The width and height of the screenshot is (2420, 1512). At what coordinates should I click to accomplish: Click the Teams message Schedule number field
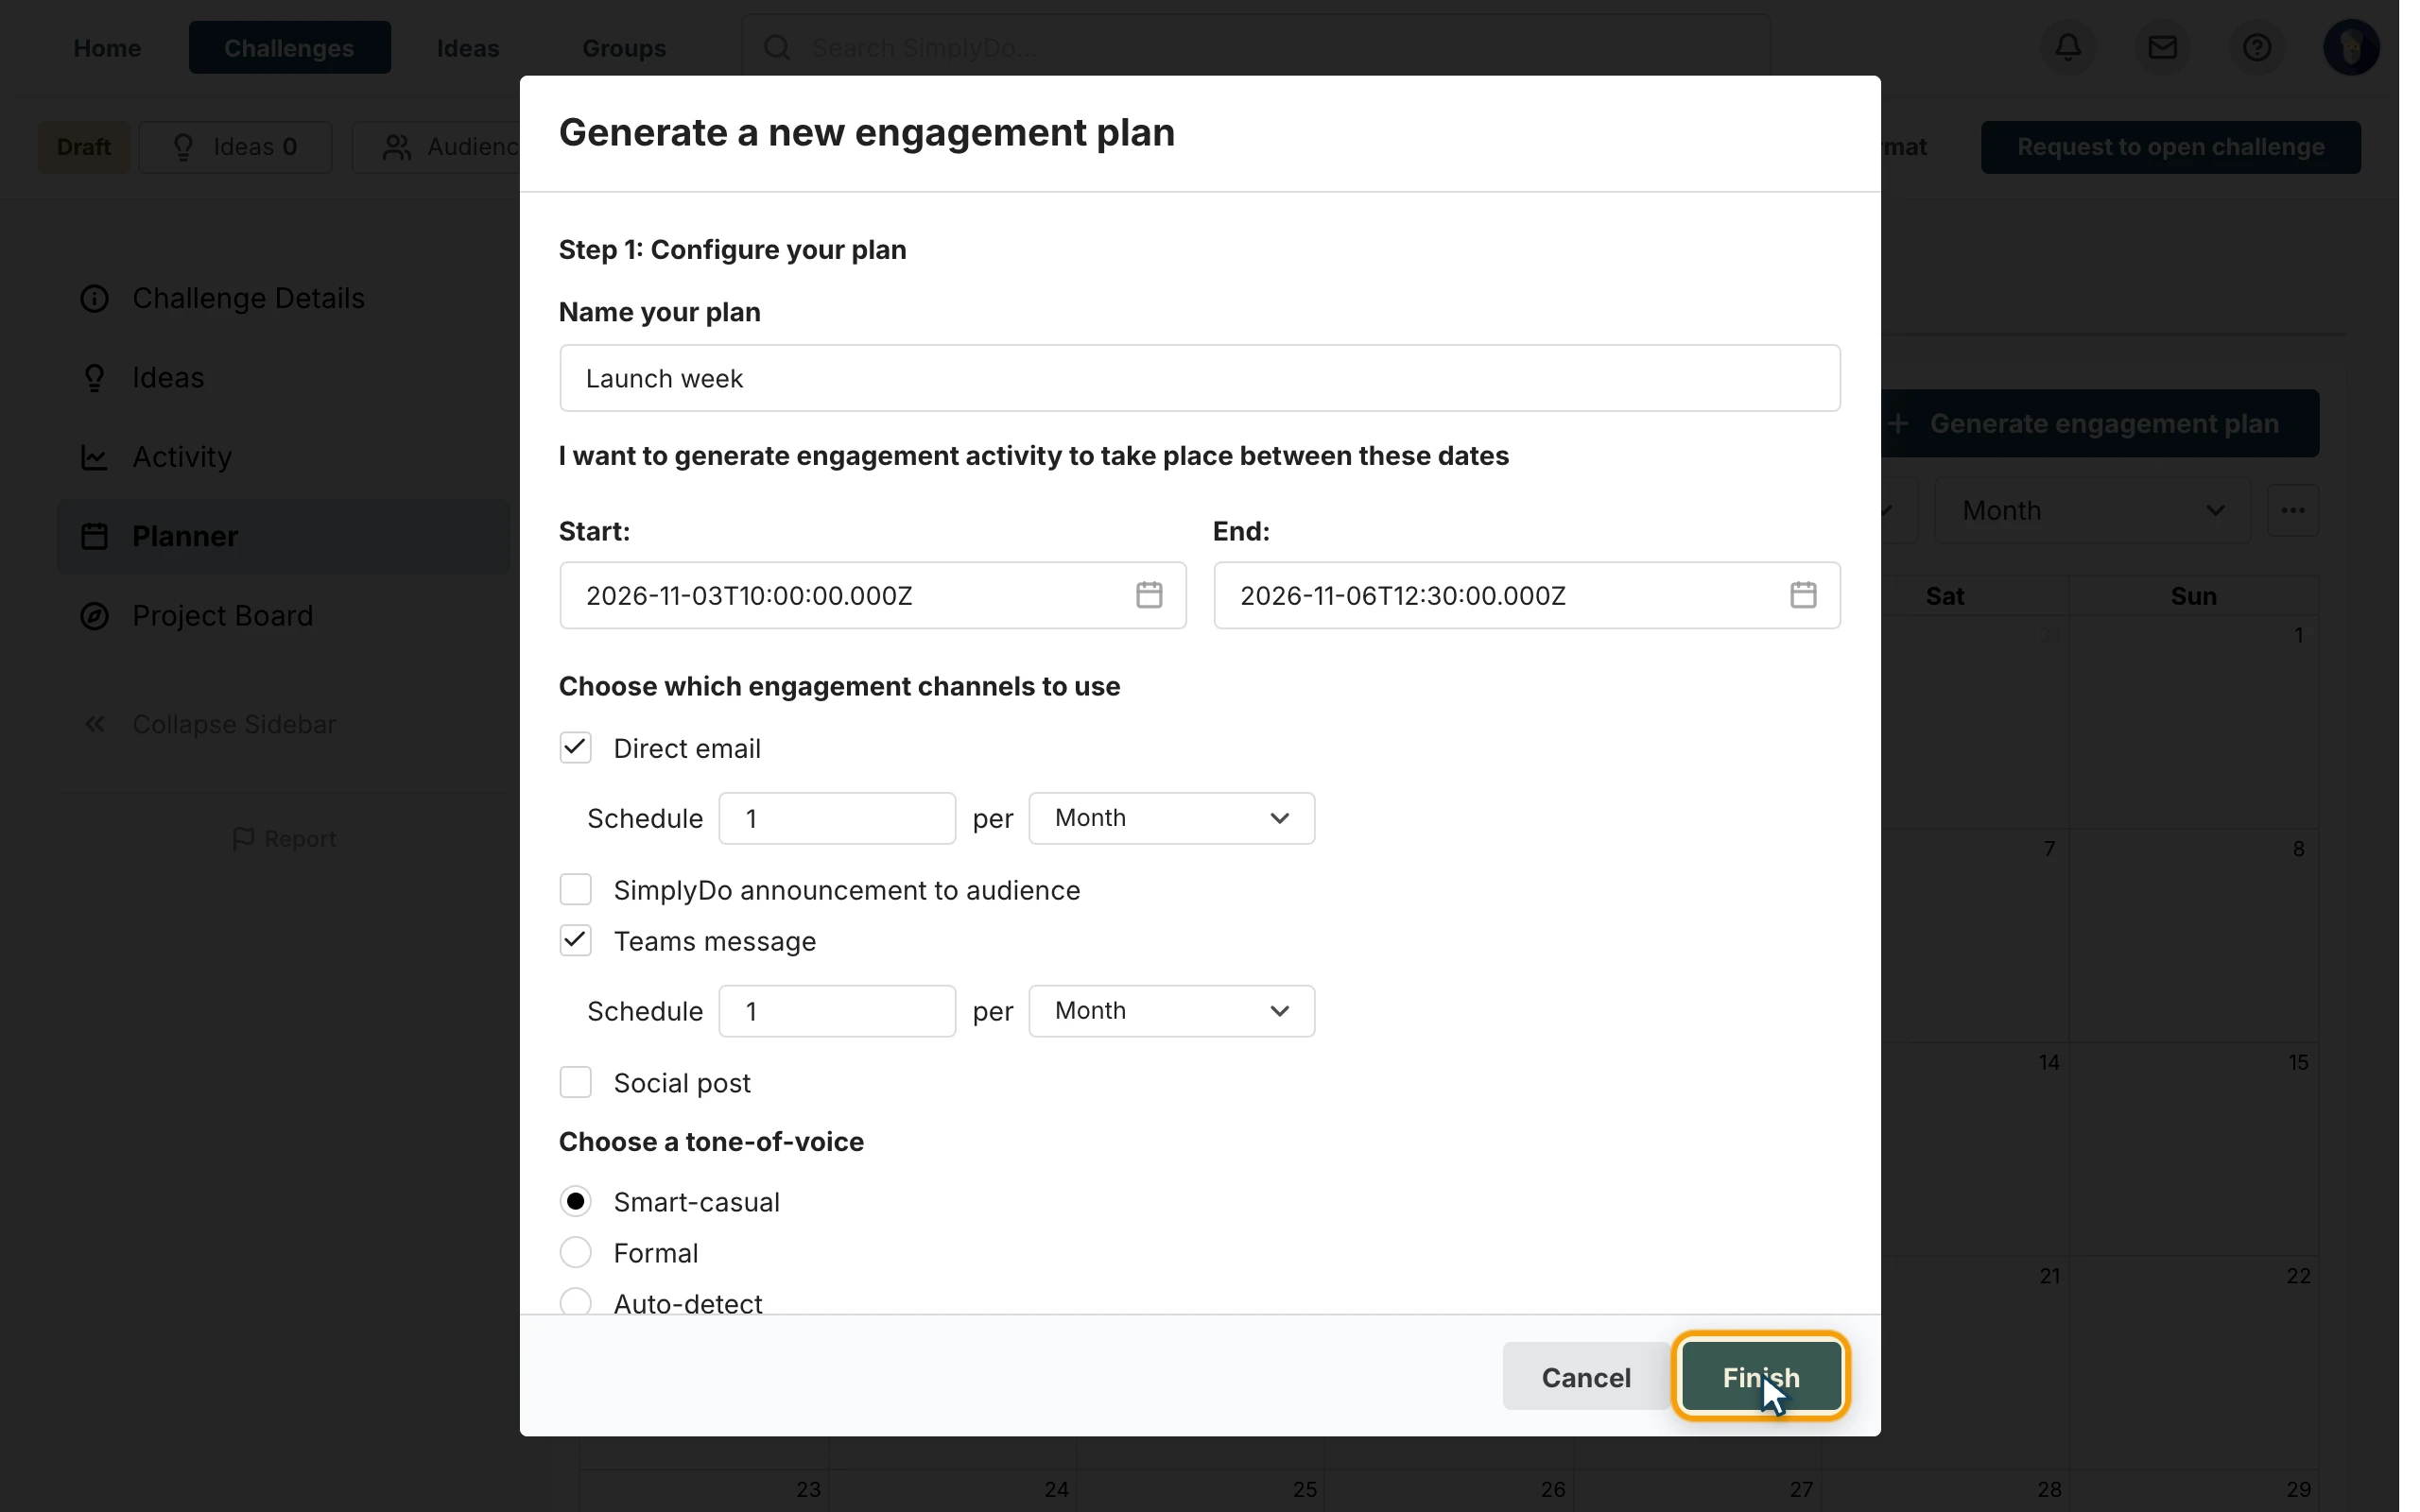coord(837,1012)
